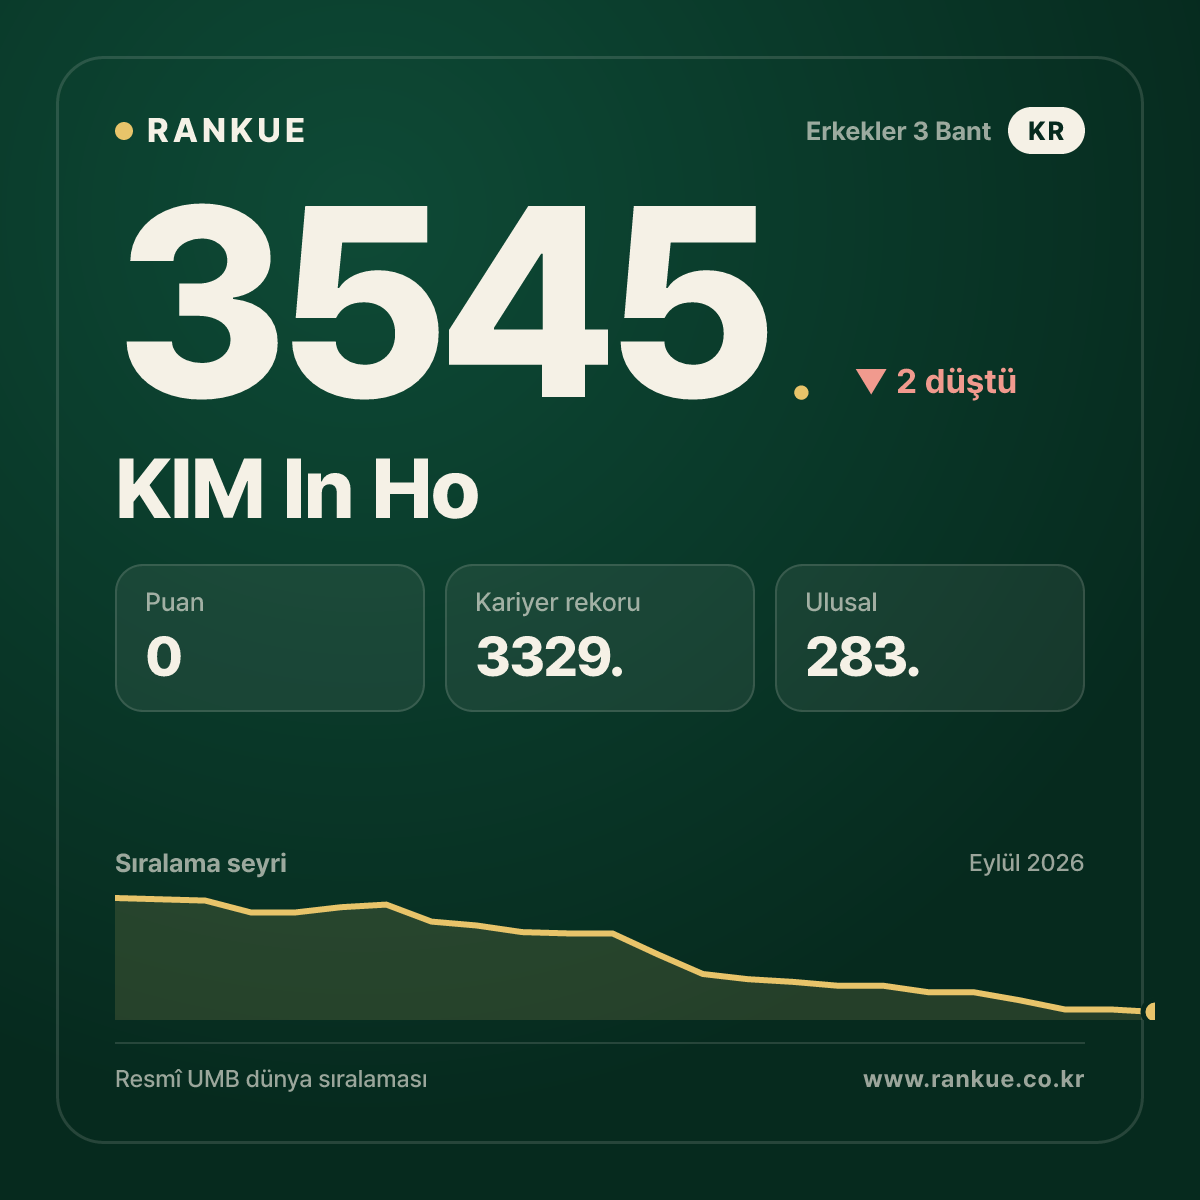Click the career record value 3329.
This screenshot has width=1200, height=1200.
549,657
